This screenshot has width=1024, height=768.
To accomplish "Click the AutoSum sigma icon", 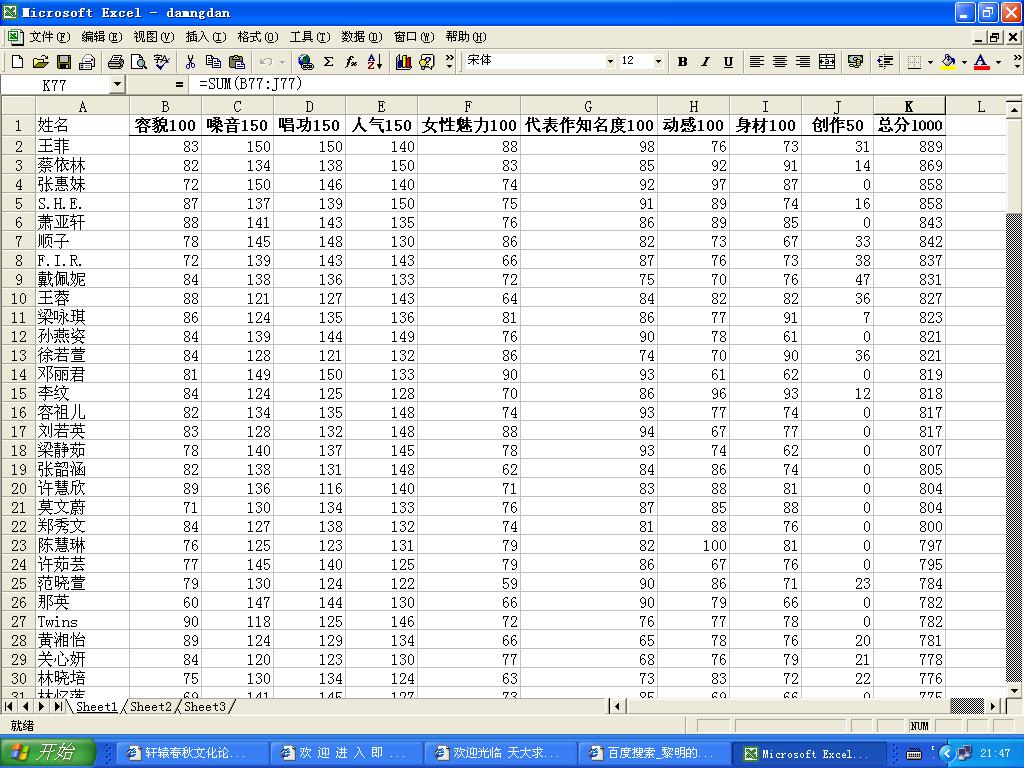I will point(328,62).
